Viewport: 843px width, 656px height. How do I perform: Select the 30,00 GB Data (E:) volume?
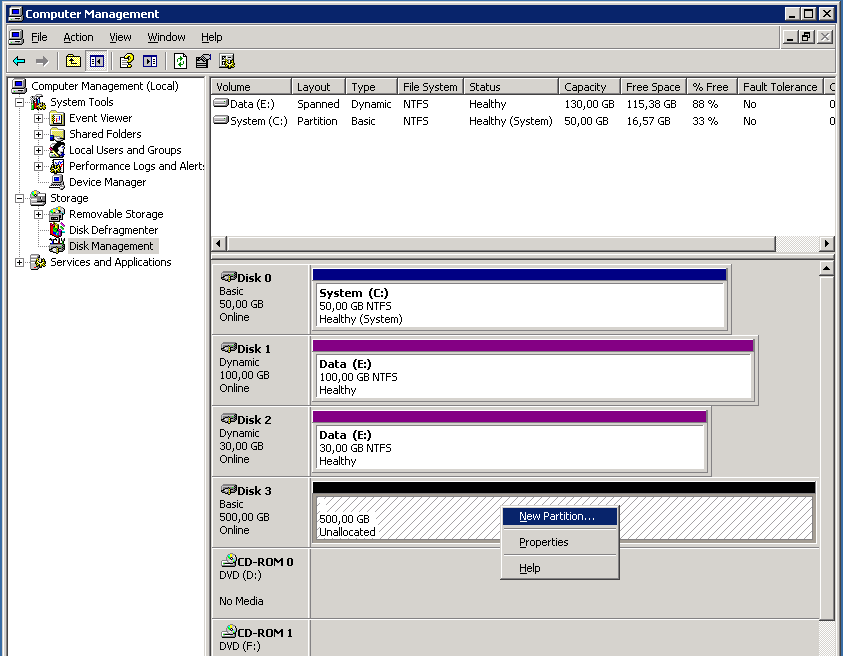(509, 441)
